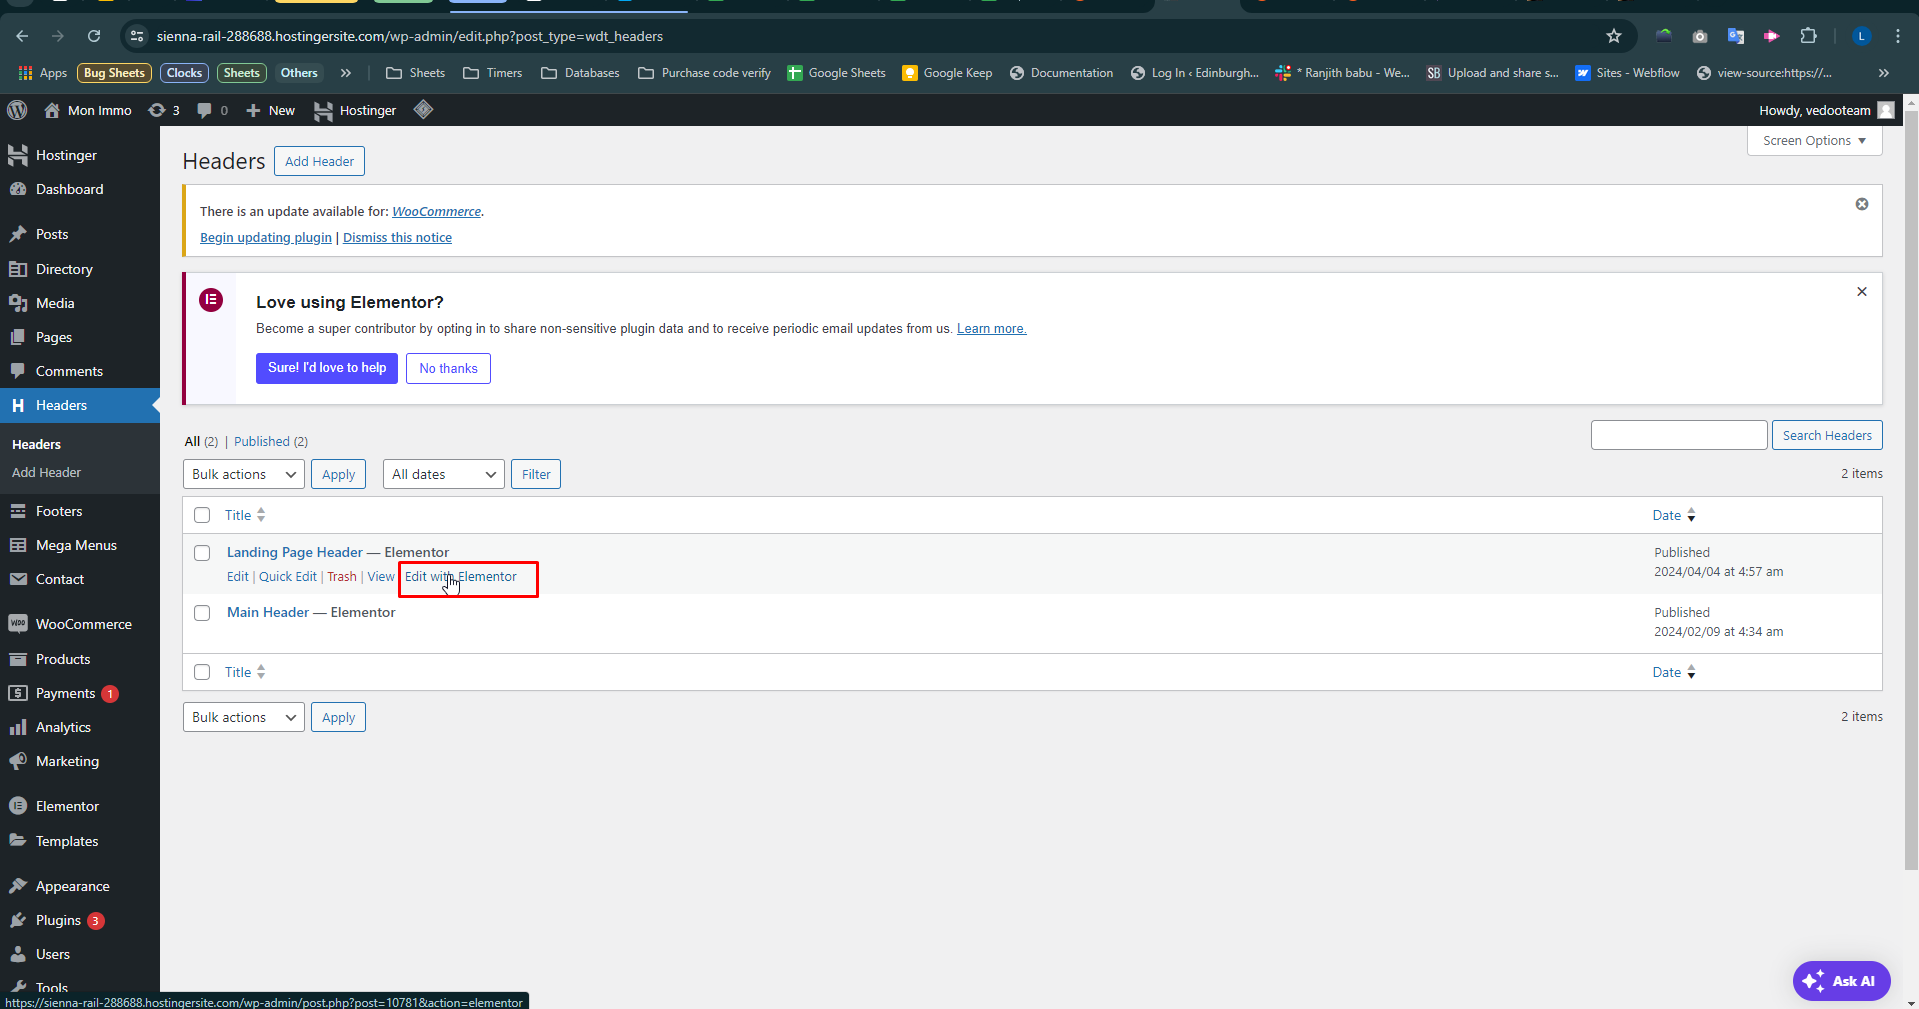Click the Search Headers button
The height and width of the screenshot is (1009, 1919).
click(x=1827, y=435)
